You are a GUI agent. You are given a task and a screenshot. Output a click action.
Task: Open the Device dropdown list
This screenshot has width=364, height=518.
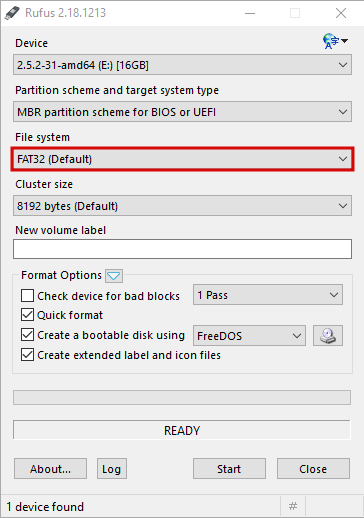pos(182,65)
